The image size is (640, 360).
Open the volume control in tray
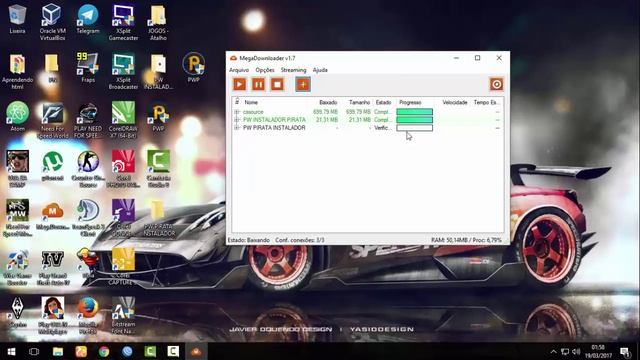[x=576, y=351]
